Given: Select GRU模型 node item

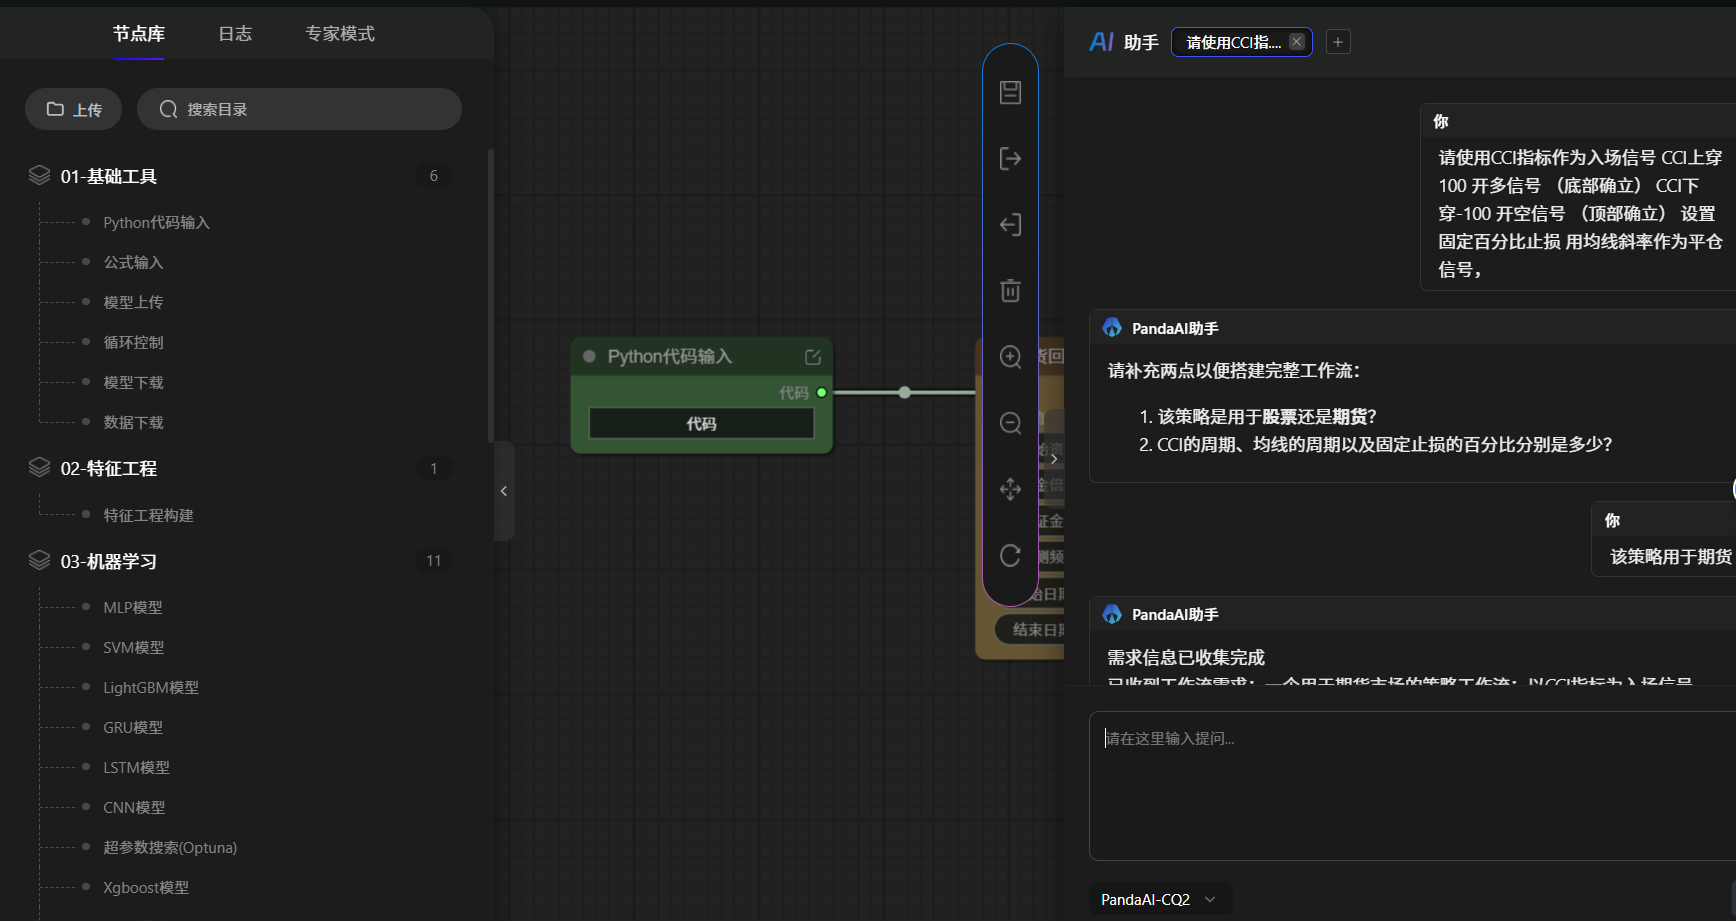Looking at the screenshot, I should [133, 727].
